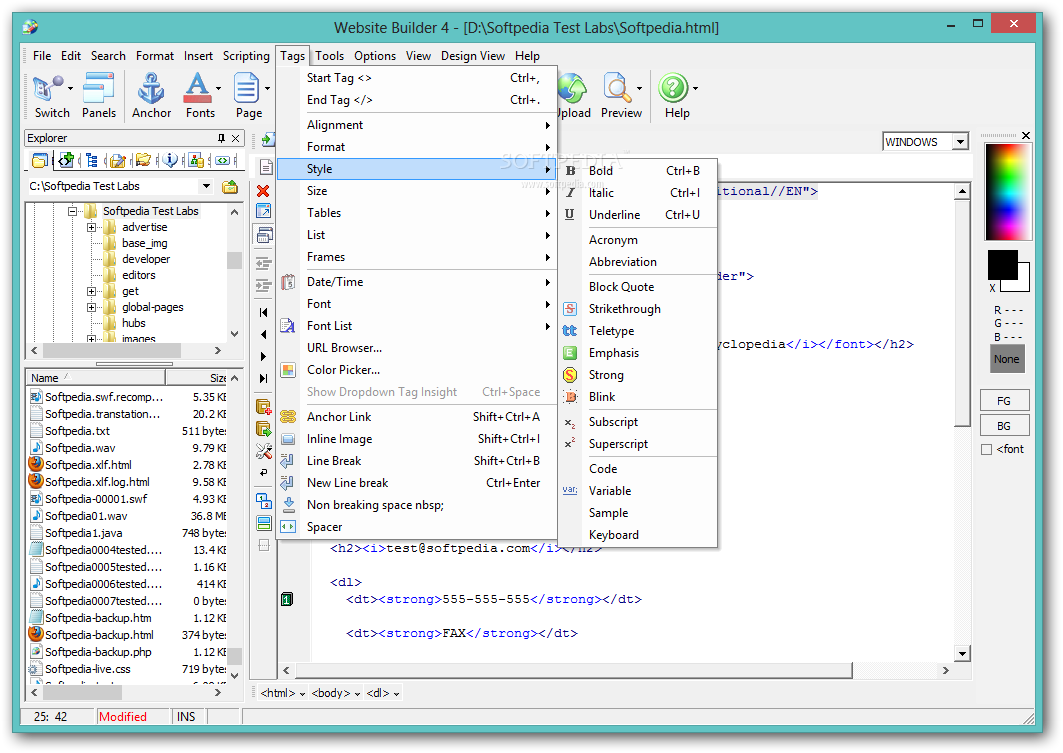Choose the Teletype icon in submenu
1063x753 pixels.
coord(570,331)
